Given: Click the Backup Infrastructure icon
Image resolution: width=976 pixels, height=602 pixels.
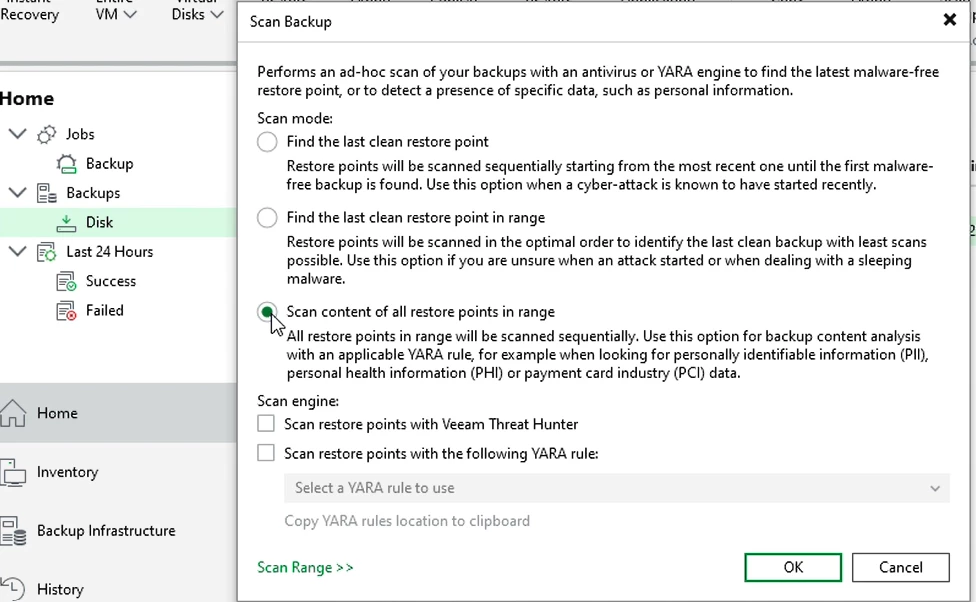Looking at the screenshot, I should (x=14, y=531).
